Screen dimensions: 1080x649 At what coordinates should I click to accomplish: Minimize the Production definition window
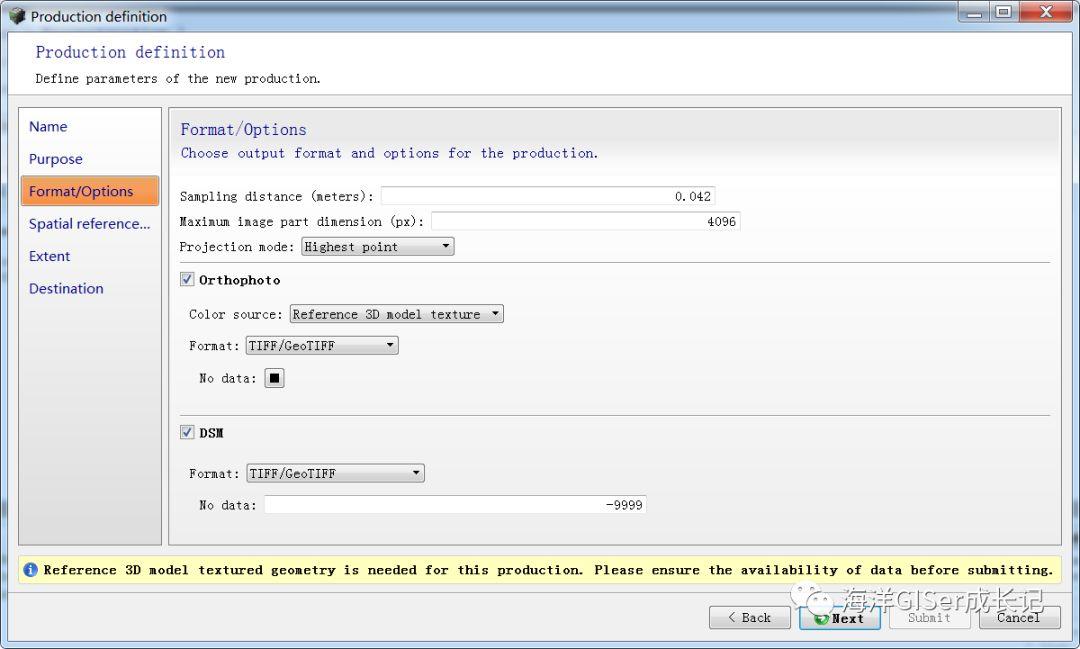[975, 12]
